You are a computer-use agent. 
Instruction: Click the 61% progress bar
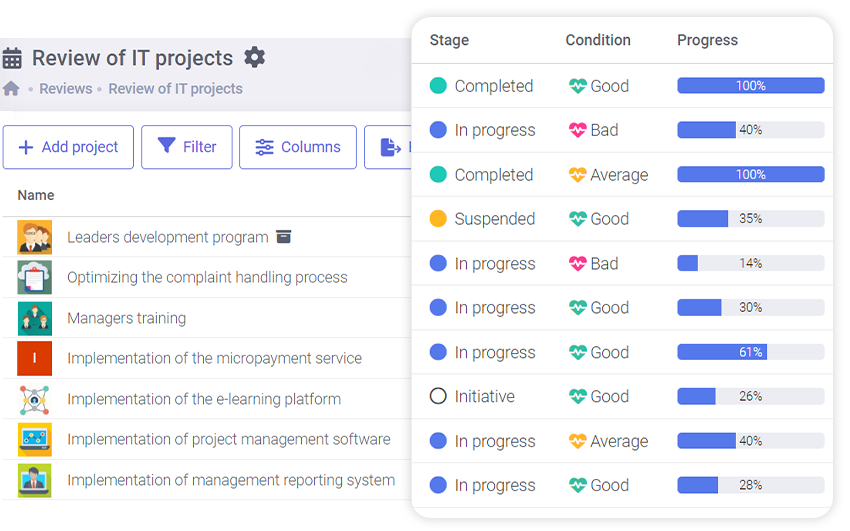750,352
